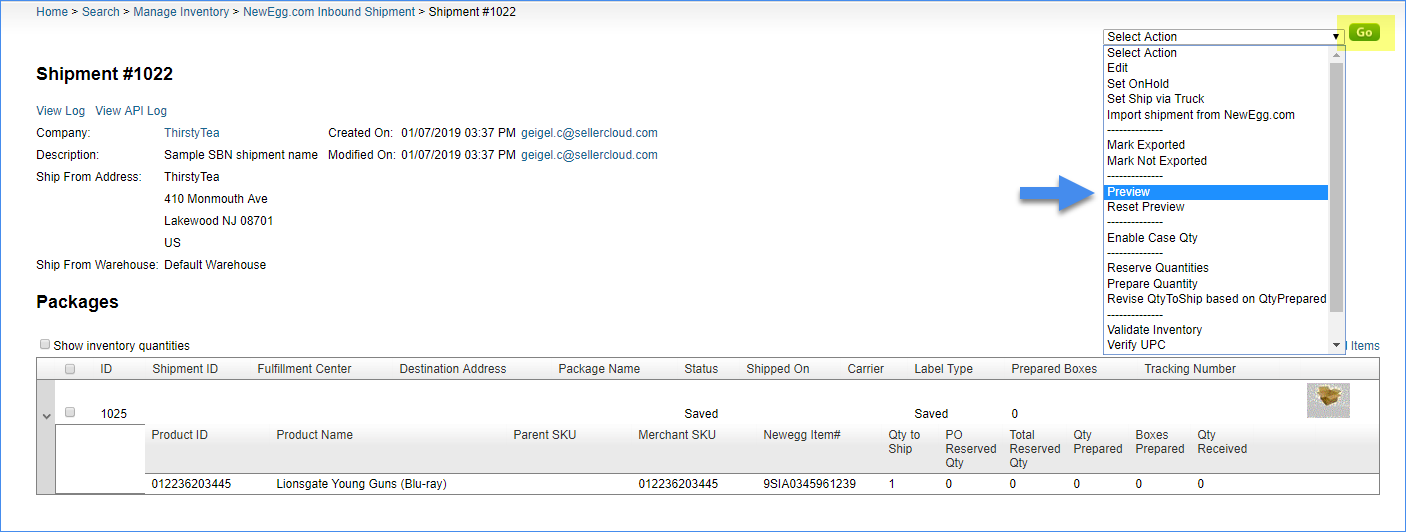Open the Select Action dropdown
Screen dimensions: 1406x532
tap(1223, 37)
